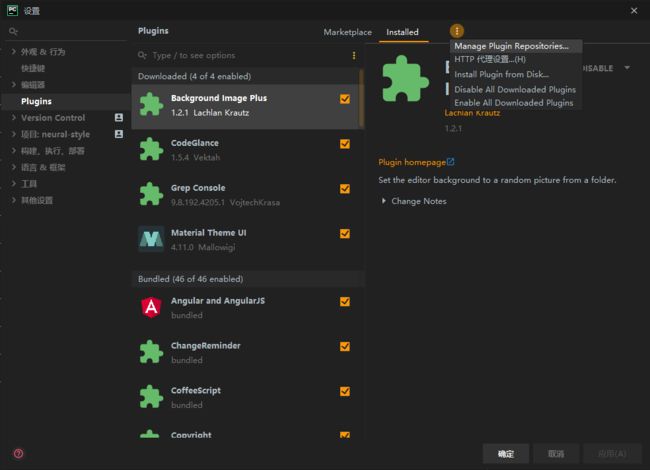Image resolution: width=650 pixels, height=470 pixels.
Task: Click the ChangeReminder puzzle icon
Action: click(x=151, y=352)
